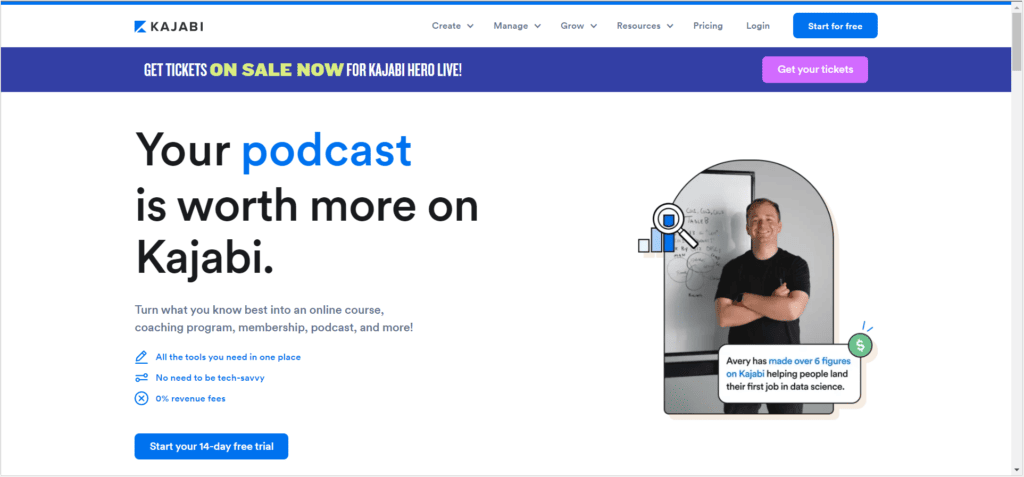Open the Create menu
The height and width of the screenshot is (477, 1024).
[x=453, y=26]
